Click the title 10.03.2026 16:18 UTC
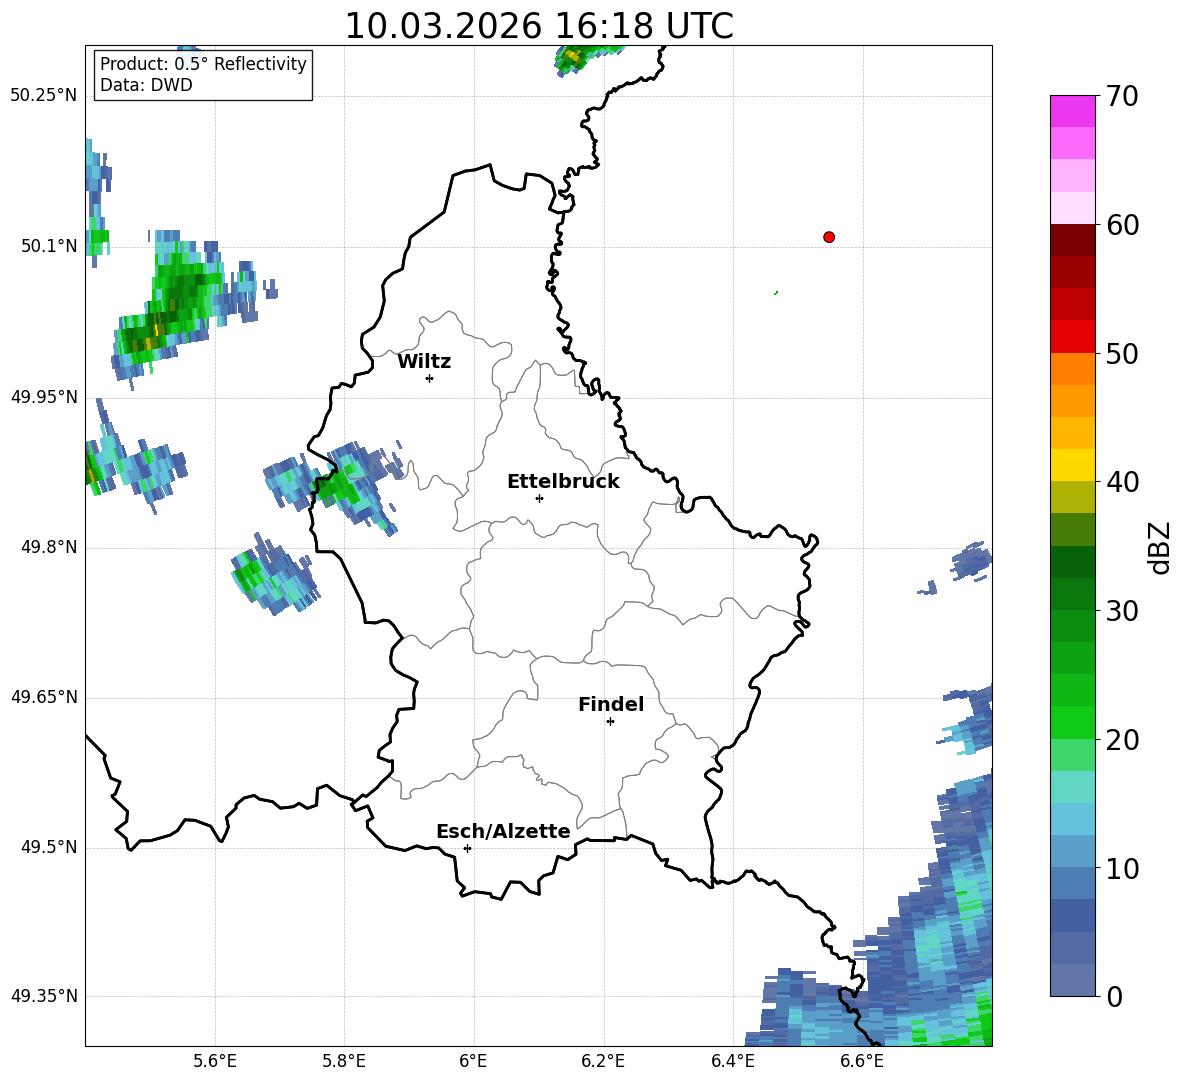Viewport: 1184px width, 1081px height. 538,25
